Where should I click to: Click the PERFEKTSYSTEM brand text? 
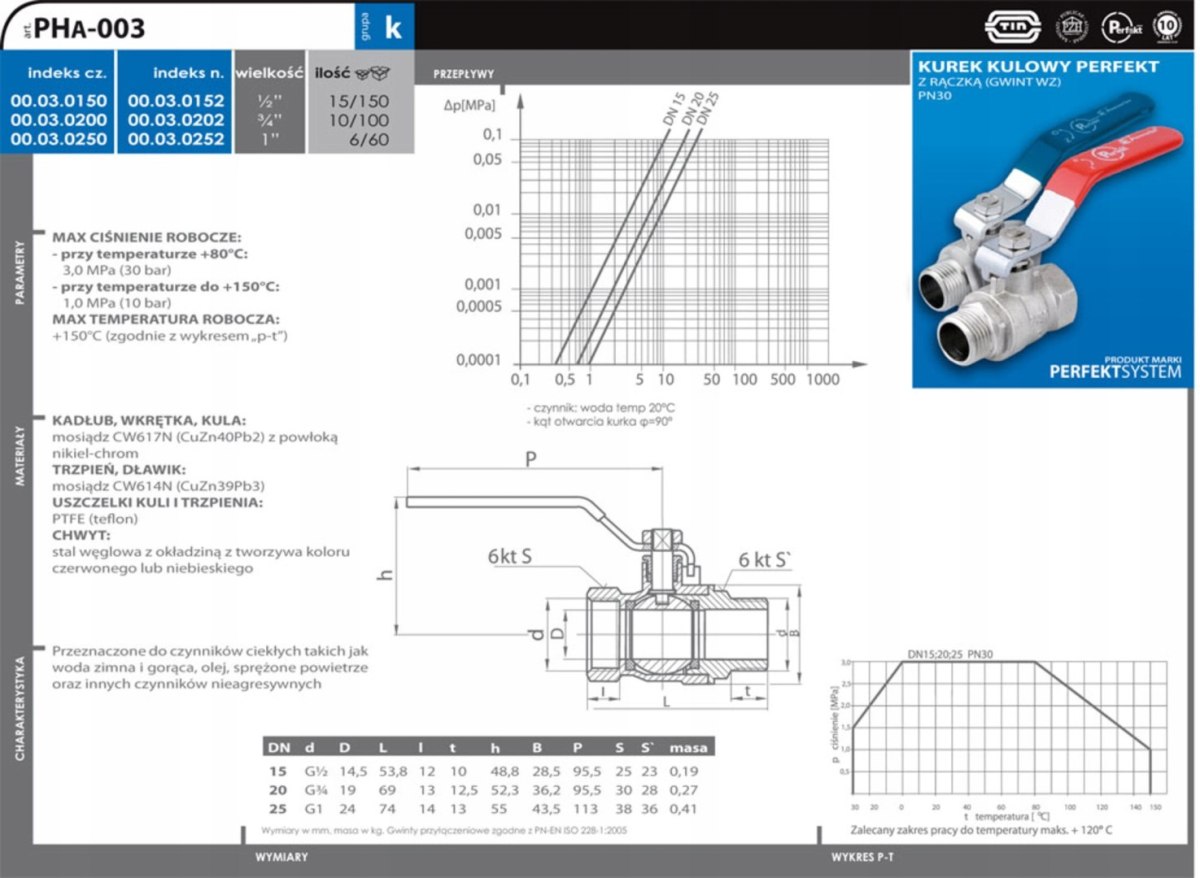point(1114,372)
